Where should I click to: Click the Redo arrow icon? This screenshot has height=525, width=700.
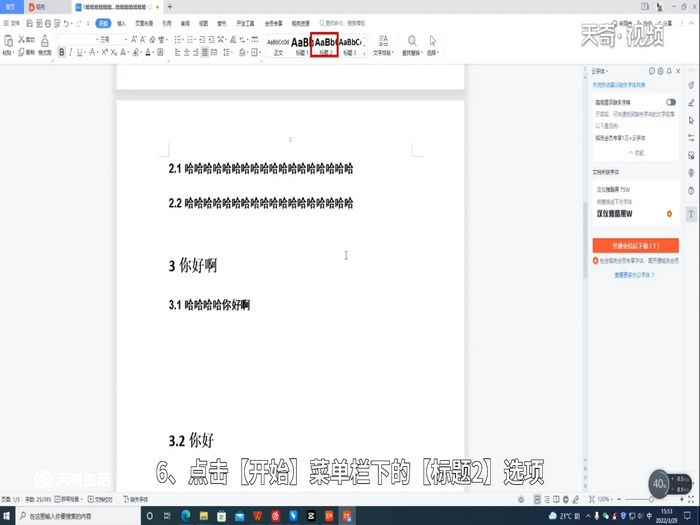click(x=79, y=23)
